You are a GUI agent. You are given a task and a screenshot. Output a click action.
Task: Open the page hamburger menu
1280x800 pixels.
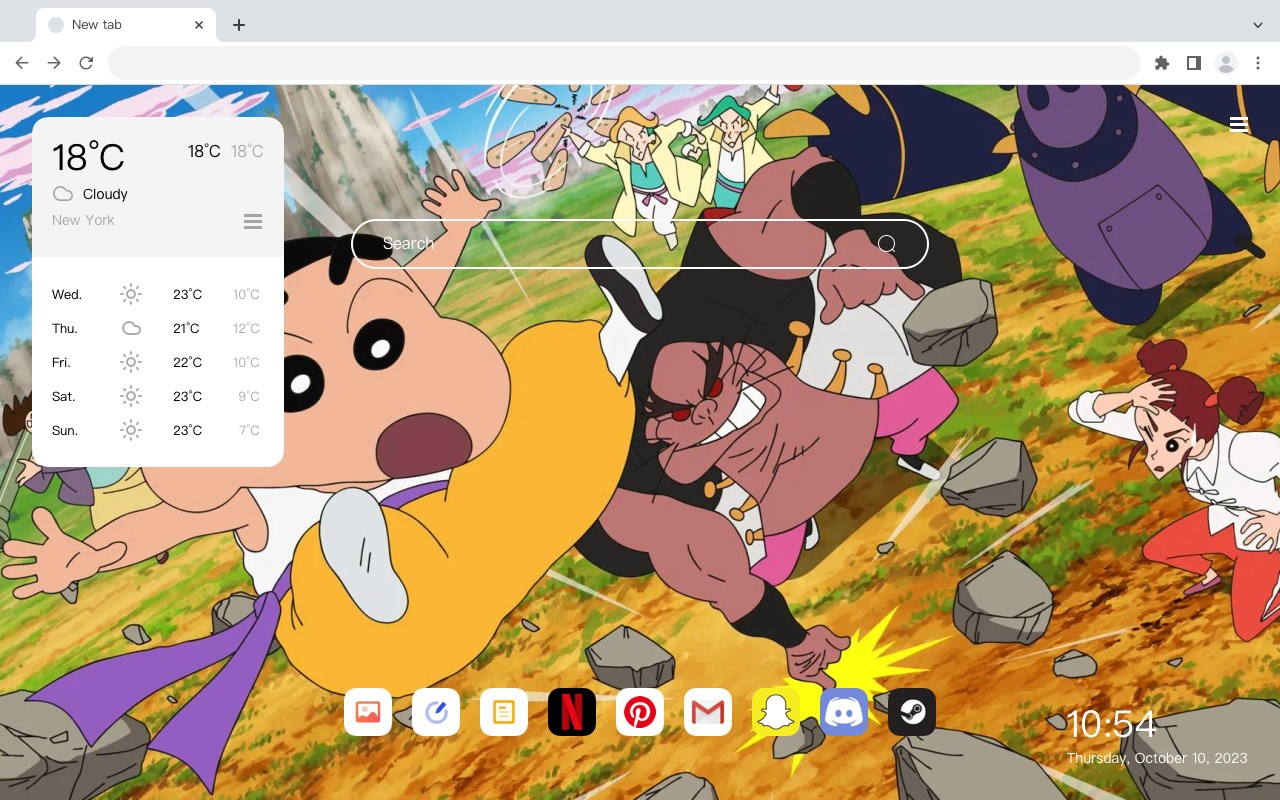pos(1239,124)
